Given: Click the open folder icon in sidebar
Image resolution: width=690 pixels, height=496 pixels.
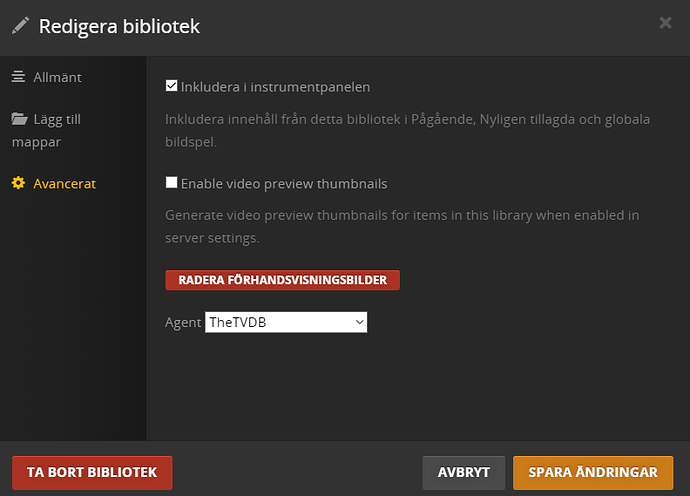Looking at the screenshot, I should click(x=19, y=119).
